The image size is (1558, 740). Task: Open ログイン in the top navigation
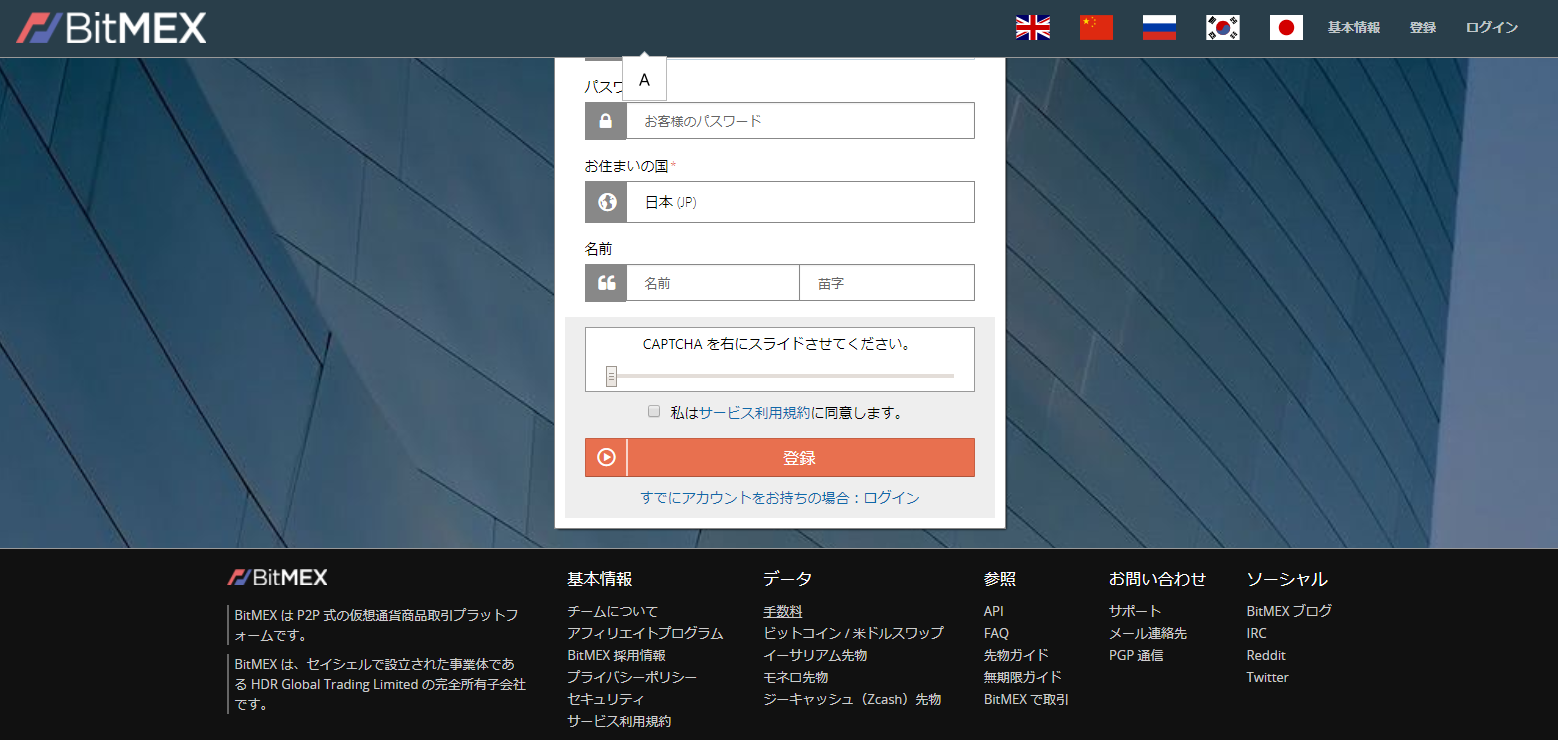pos(1492,28)
